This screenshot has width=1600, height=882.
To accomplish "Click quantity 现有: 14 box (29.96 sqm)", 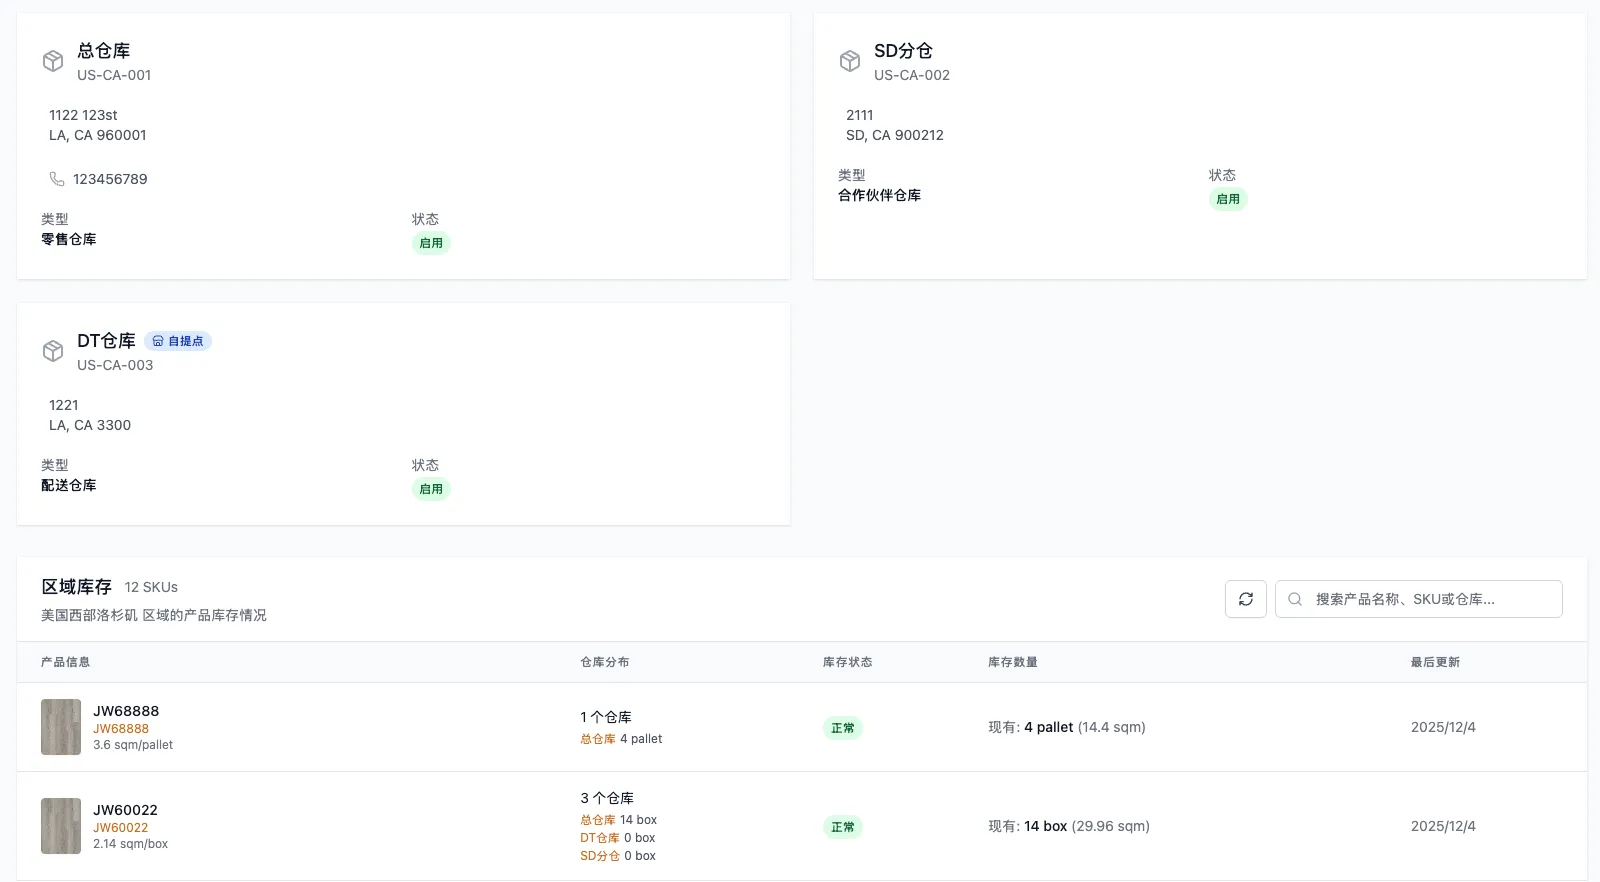I will click(1069, 826).
